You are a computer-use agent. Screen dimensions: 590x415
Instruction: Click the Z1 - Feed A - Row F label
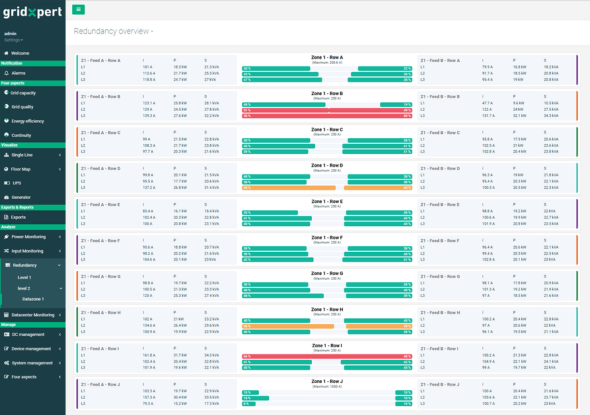click(x=100, y=241)
